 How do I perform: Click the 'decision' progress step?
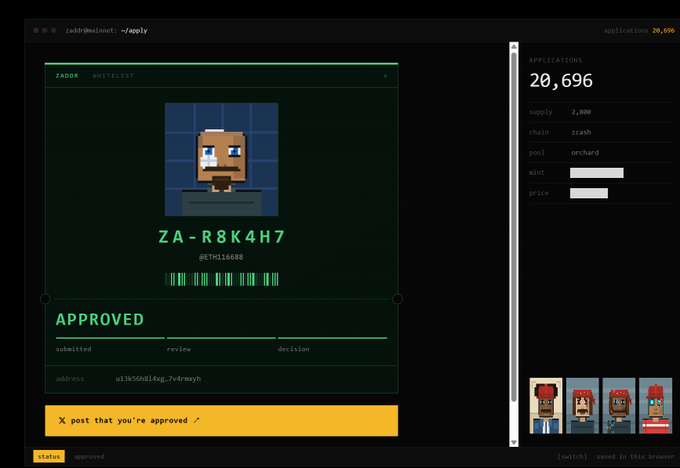tap(294, 349)
